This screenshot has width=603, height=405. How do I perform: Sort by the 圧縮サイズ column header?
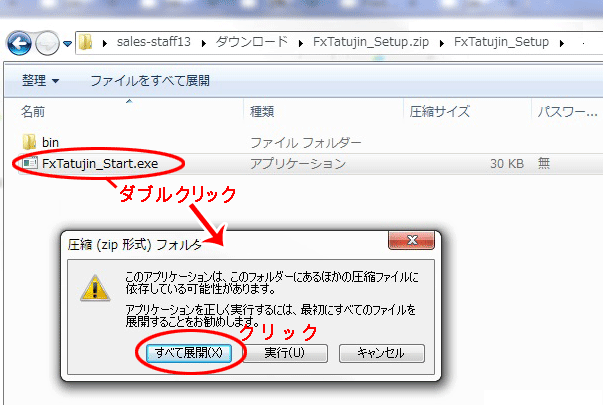(440, 112)
